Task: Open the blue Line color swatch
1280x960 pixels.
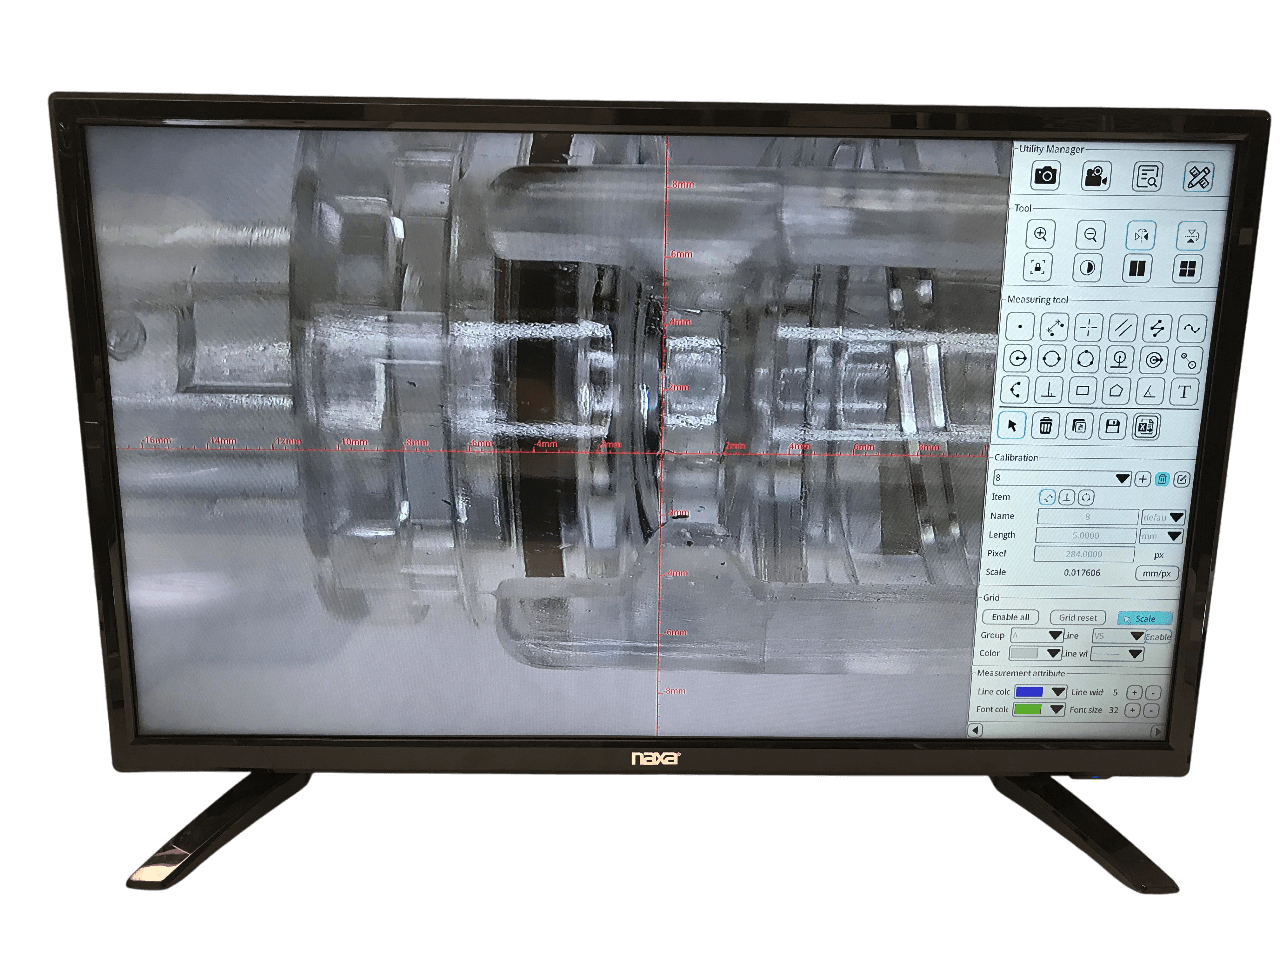Action: tap(1029, 692)
